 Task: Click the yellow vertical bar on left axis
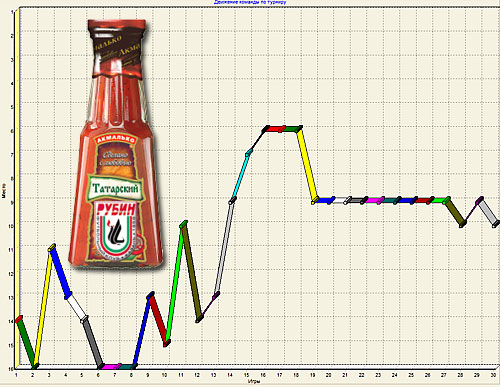pos(17,187)
